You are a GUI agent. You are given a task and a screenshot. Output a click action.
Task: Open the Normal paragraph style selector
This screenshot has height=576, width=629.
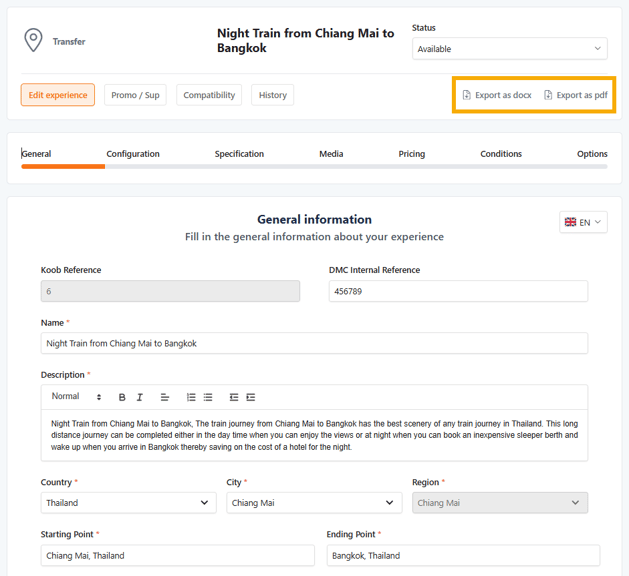point(76,397)
